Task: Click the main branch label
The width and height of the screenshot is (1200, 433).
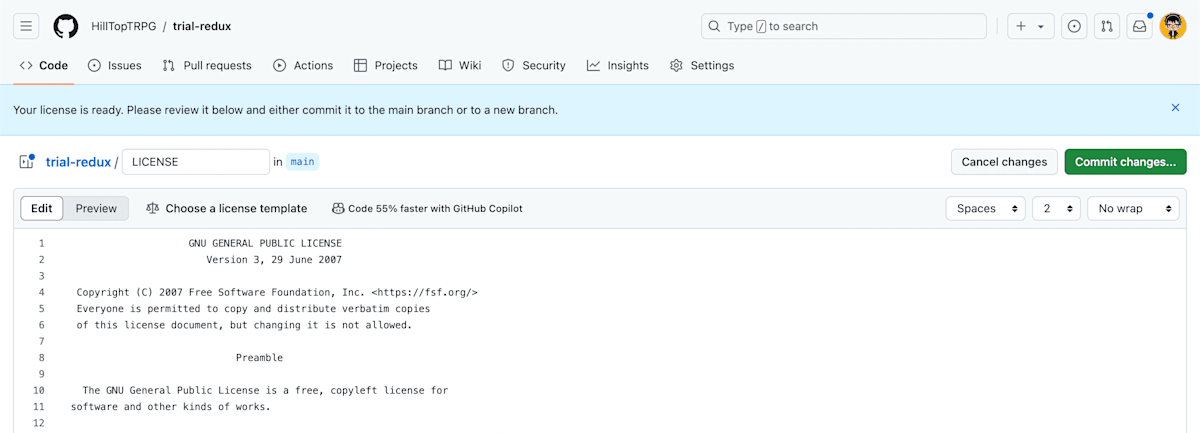Action: pyautogui.click(x=302, y=161)
